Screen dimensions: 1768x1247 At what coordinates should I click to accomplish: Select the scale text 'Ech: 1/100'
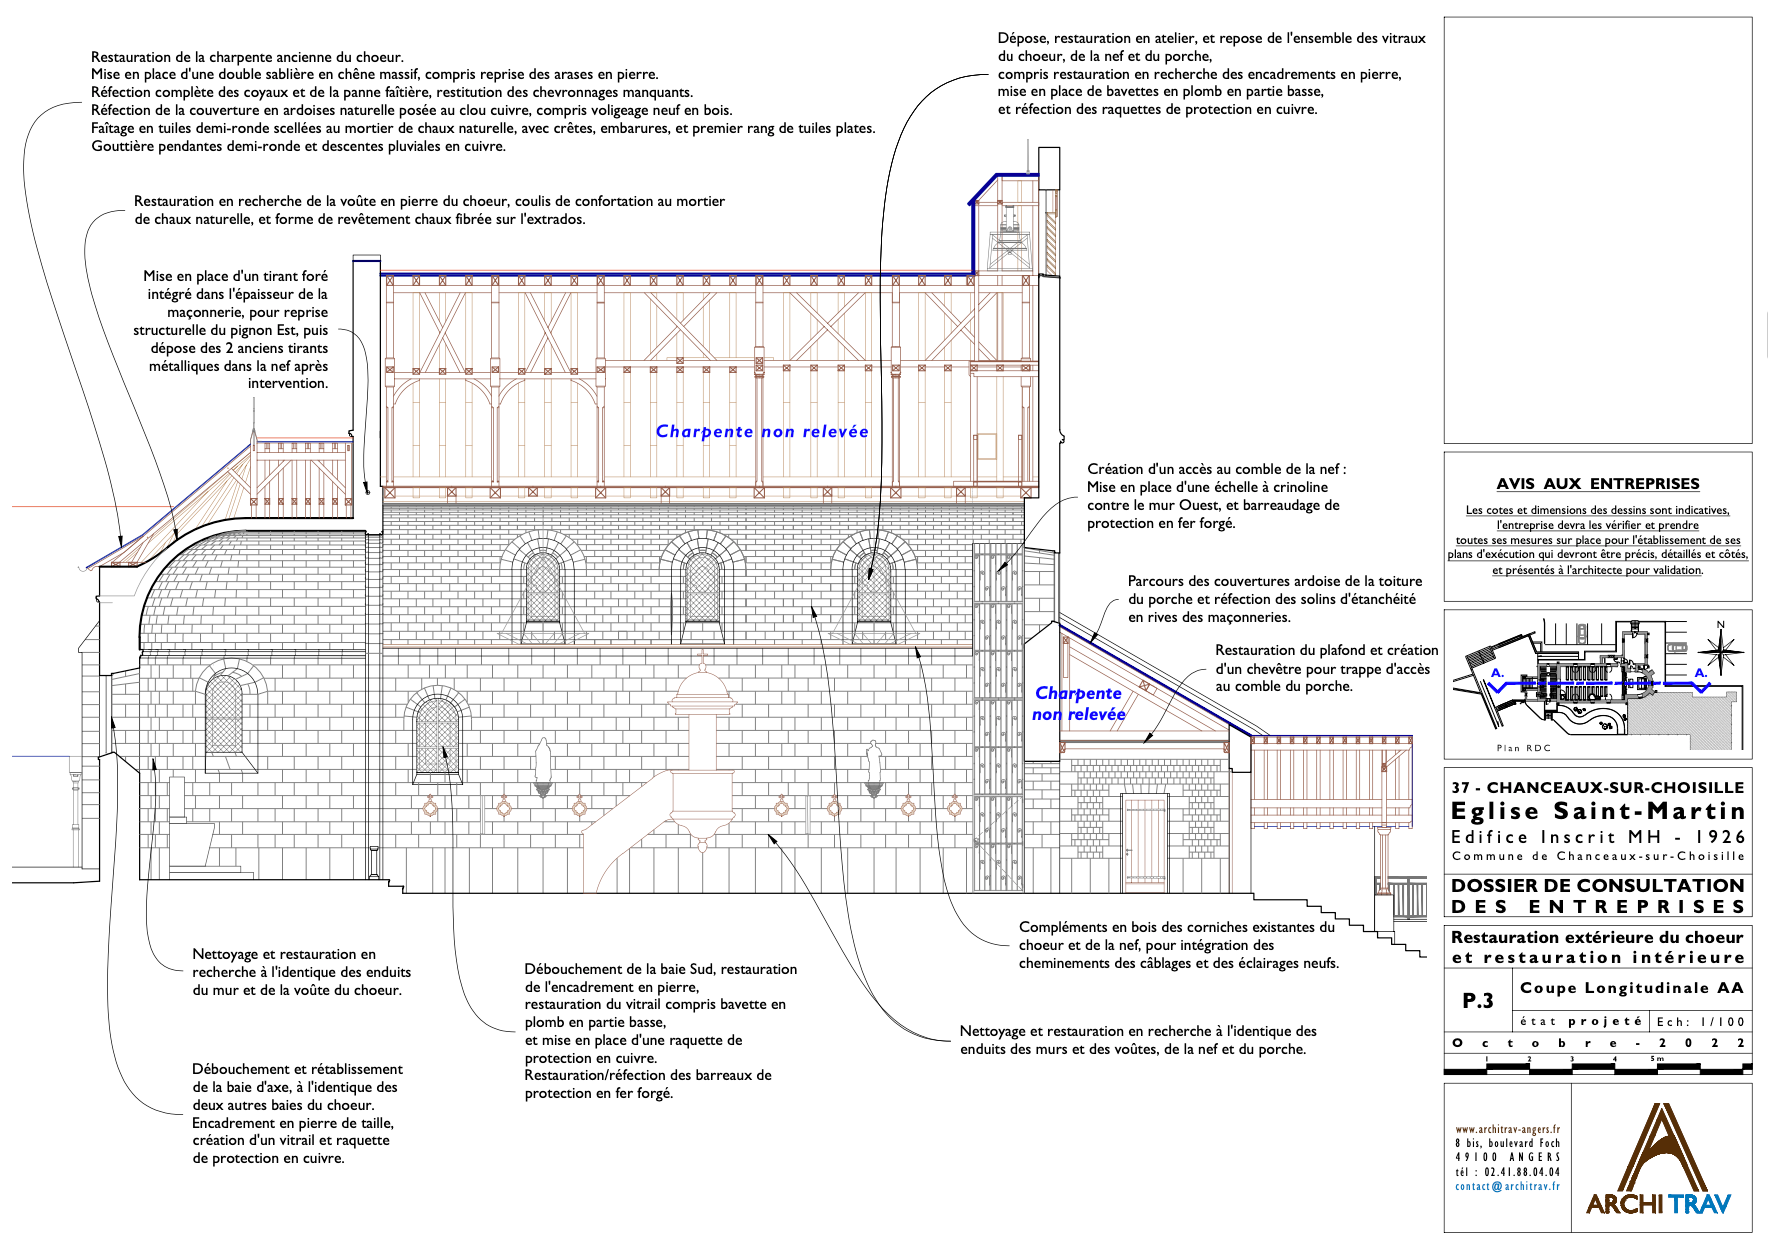(1700, 1022)
